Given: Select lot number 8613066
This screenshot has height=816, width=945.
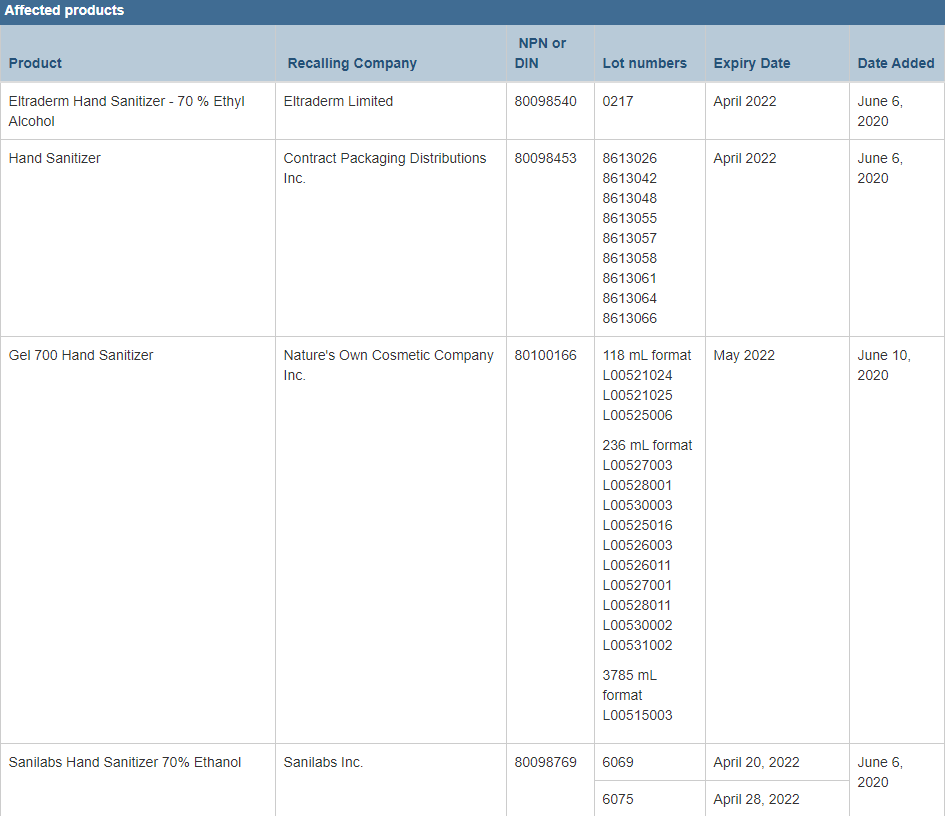Looking at the screenshot, I should point(629,318).
